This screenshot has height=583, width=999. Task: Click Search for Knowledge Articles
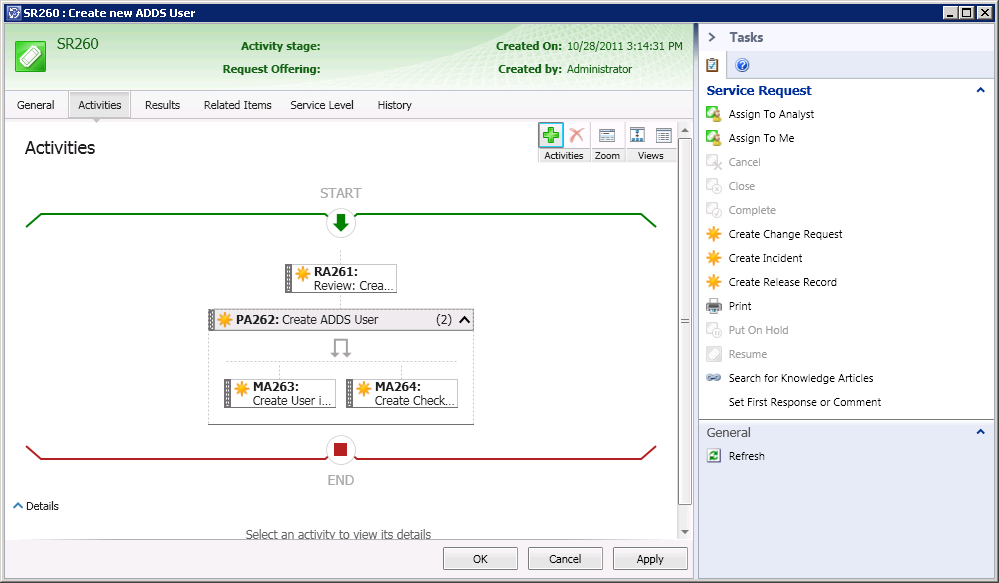[800, 378]
